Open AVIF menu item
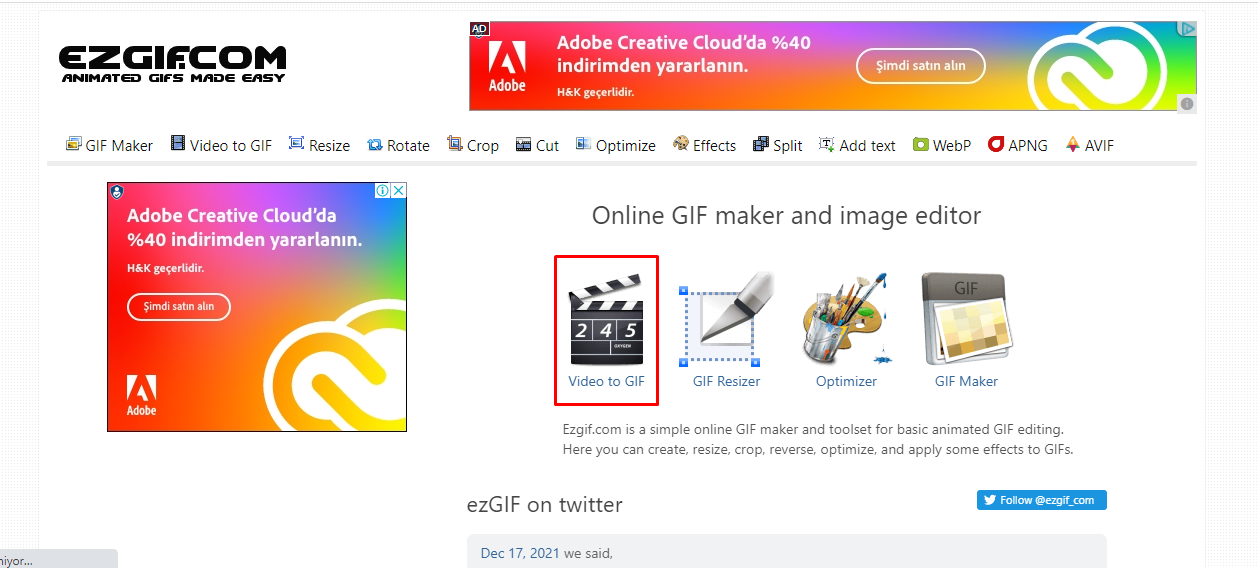 coord(1089,145)
